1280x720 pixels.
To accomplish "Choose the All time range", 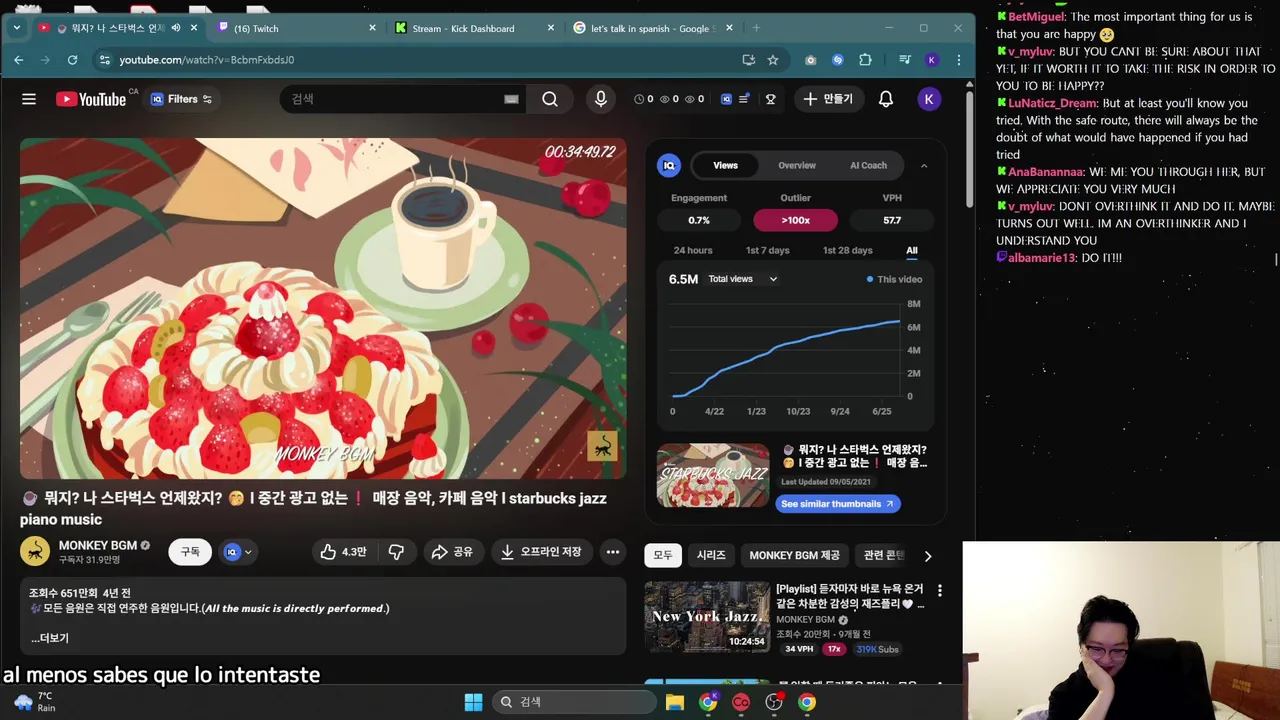I will pos(912,250).
